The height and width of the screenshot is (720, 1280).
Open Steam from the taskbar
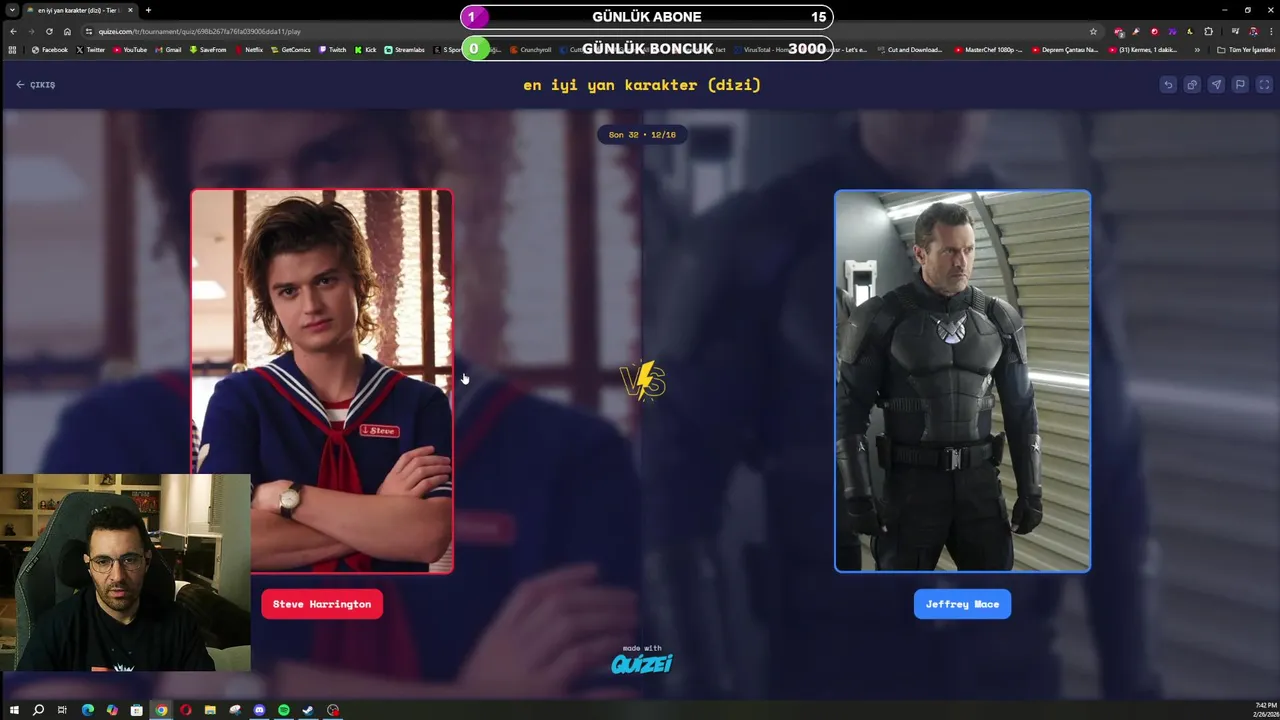click(x=308, y=710)
